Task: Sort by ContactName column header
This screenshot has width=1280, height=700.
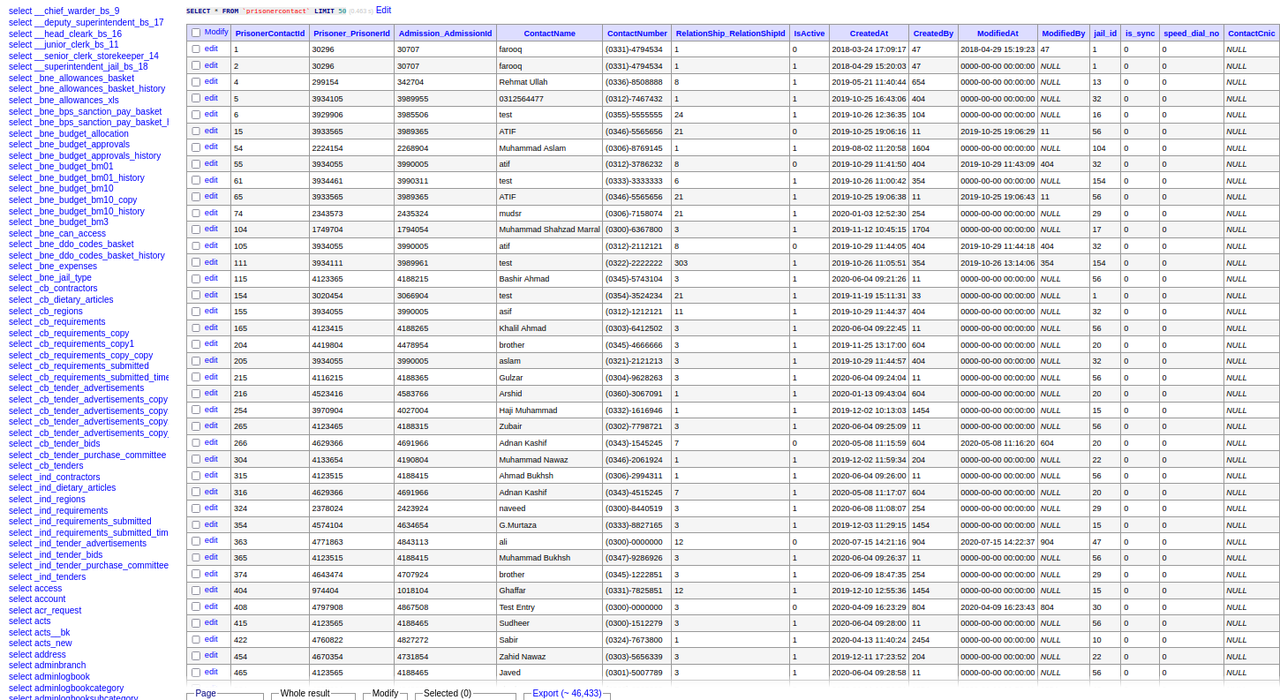Action: (549, 33)
